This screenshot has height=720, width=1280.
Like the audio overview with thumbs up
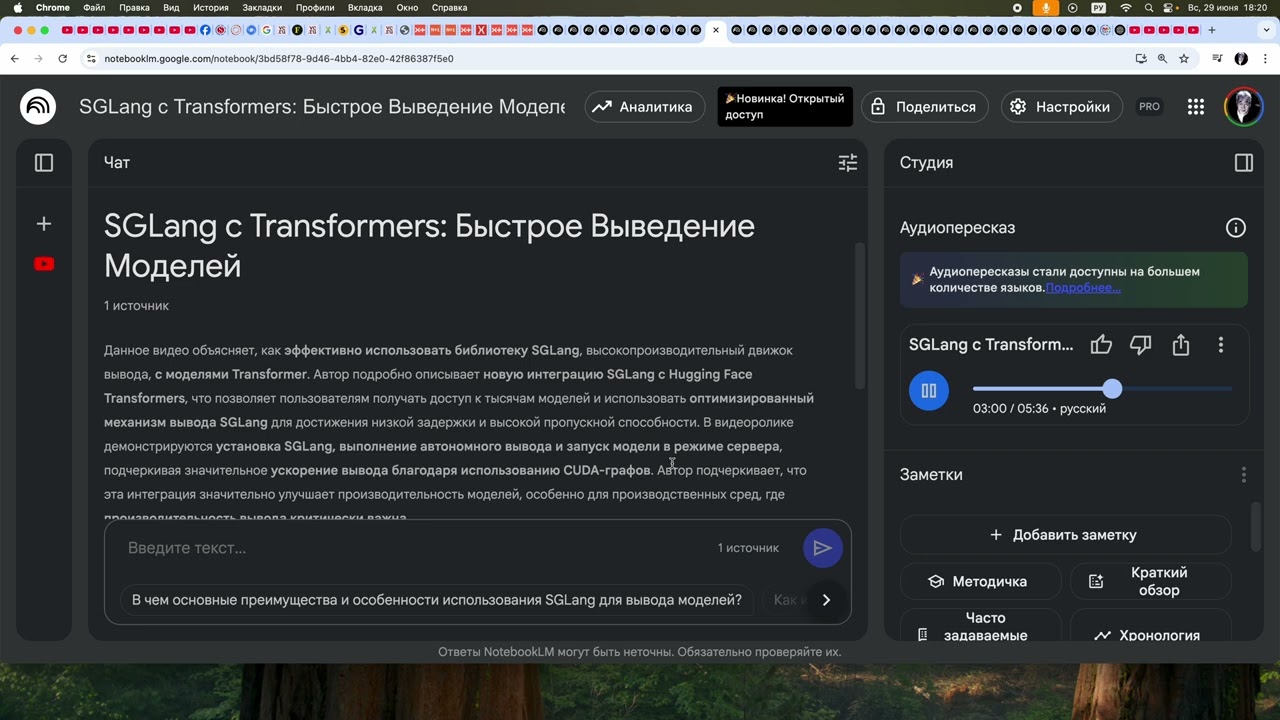pos(1101,345)
